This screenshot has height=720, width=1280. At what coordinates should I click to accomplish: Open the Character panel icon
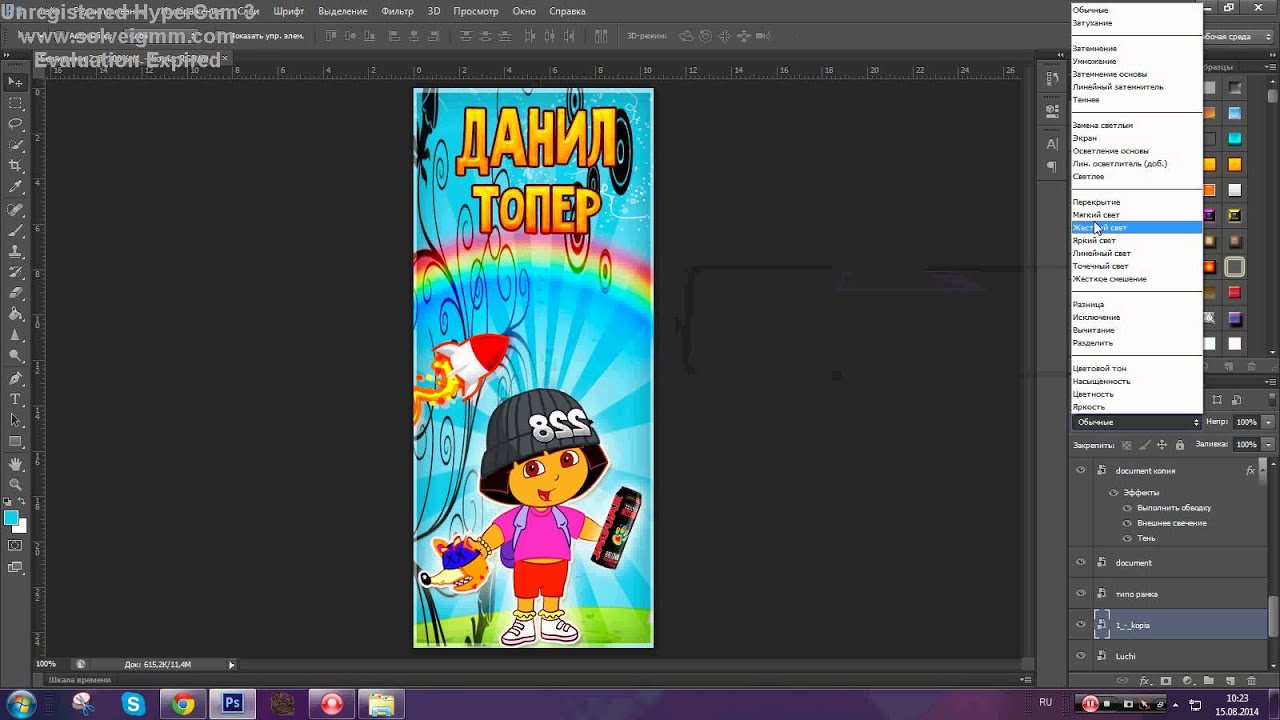[1052, 145]
